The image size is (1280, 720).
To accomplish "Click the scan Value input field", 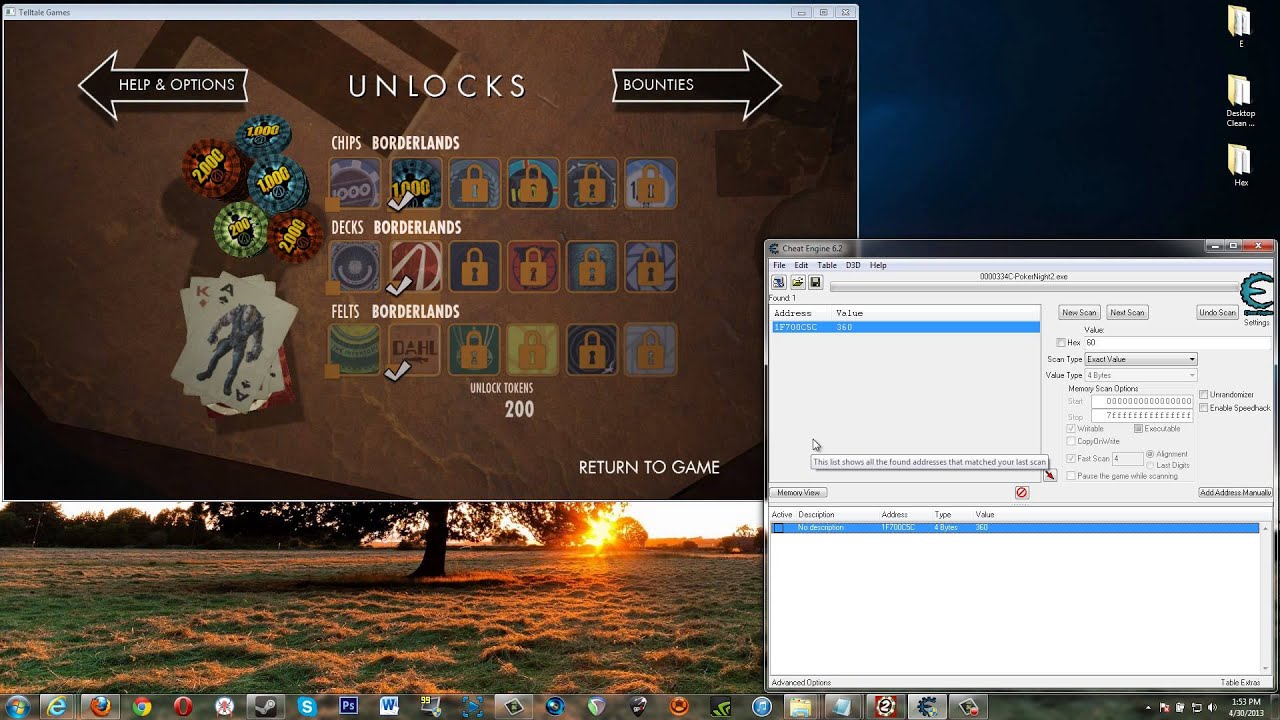I will pyautogui.click(x=1178, y=342).
